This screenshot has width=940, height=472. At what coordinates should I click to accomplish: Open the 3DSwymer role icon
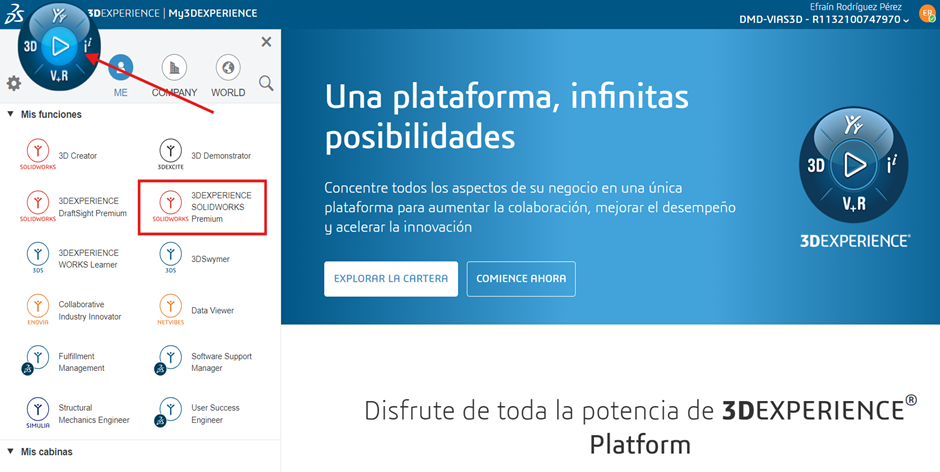click(x=170, y=257)
